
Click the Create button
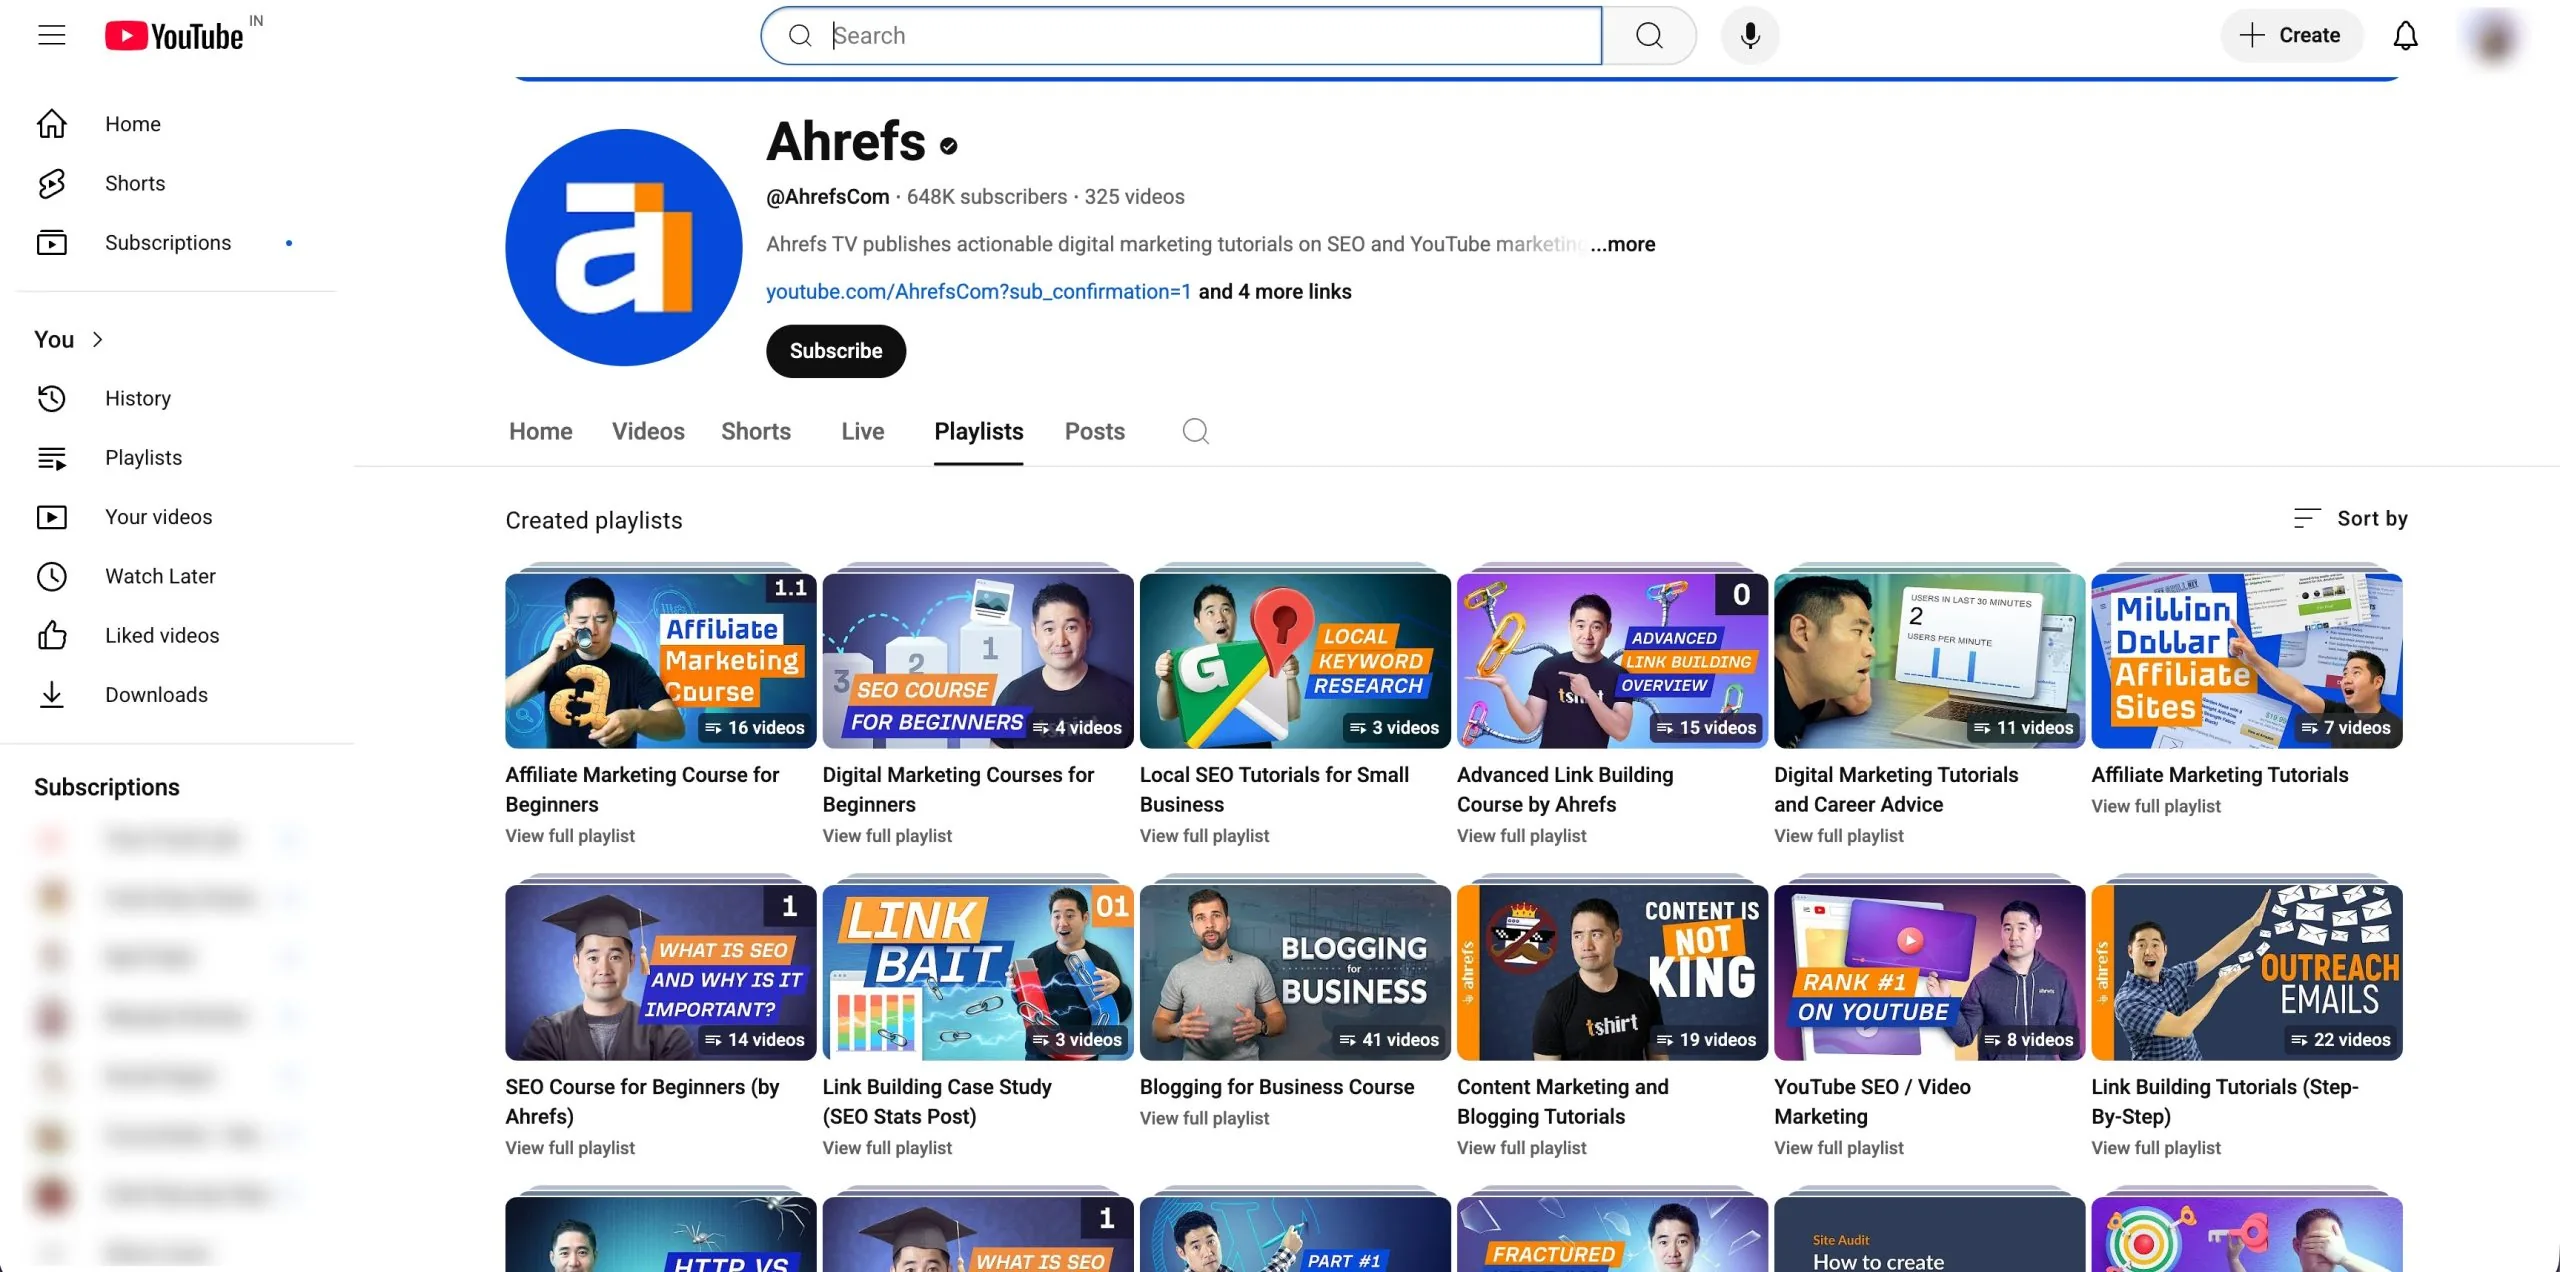[2291, 35]
